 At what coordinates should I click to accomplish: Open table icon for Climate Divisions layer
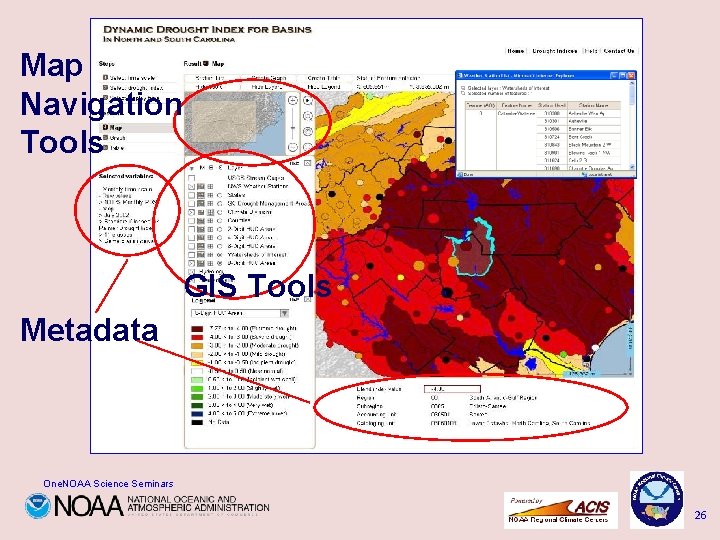210,212
